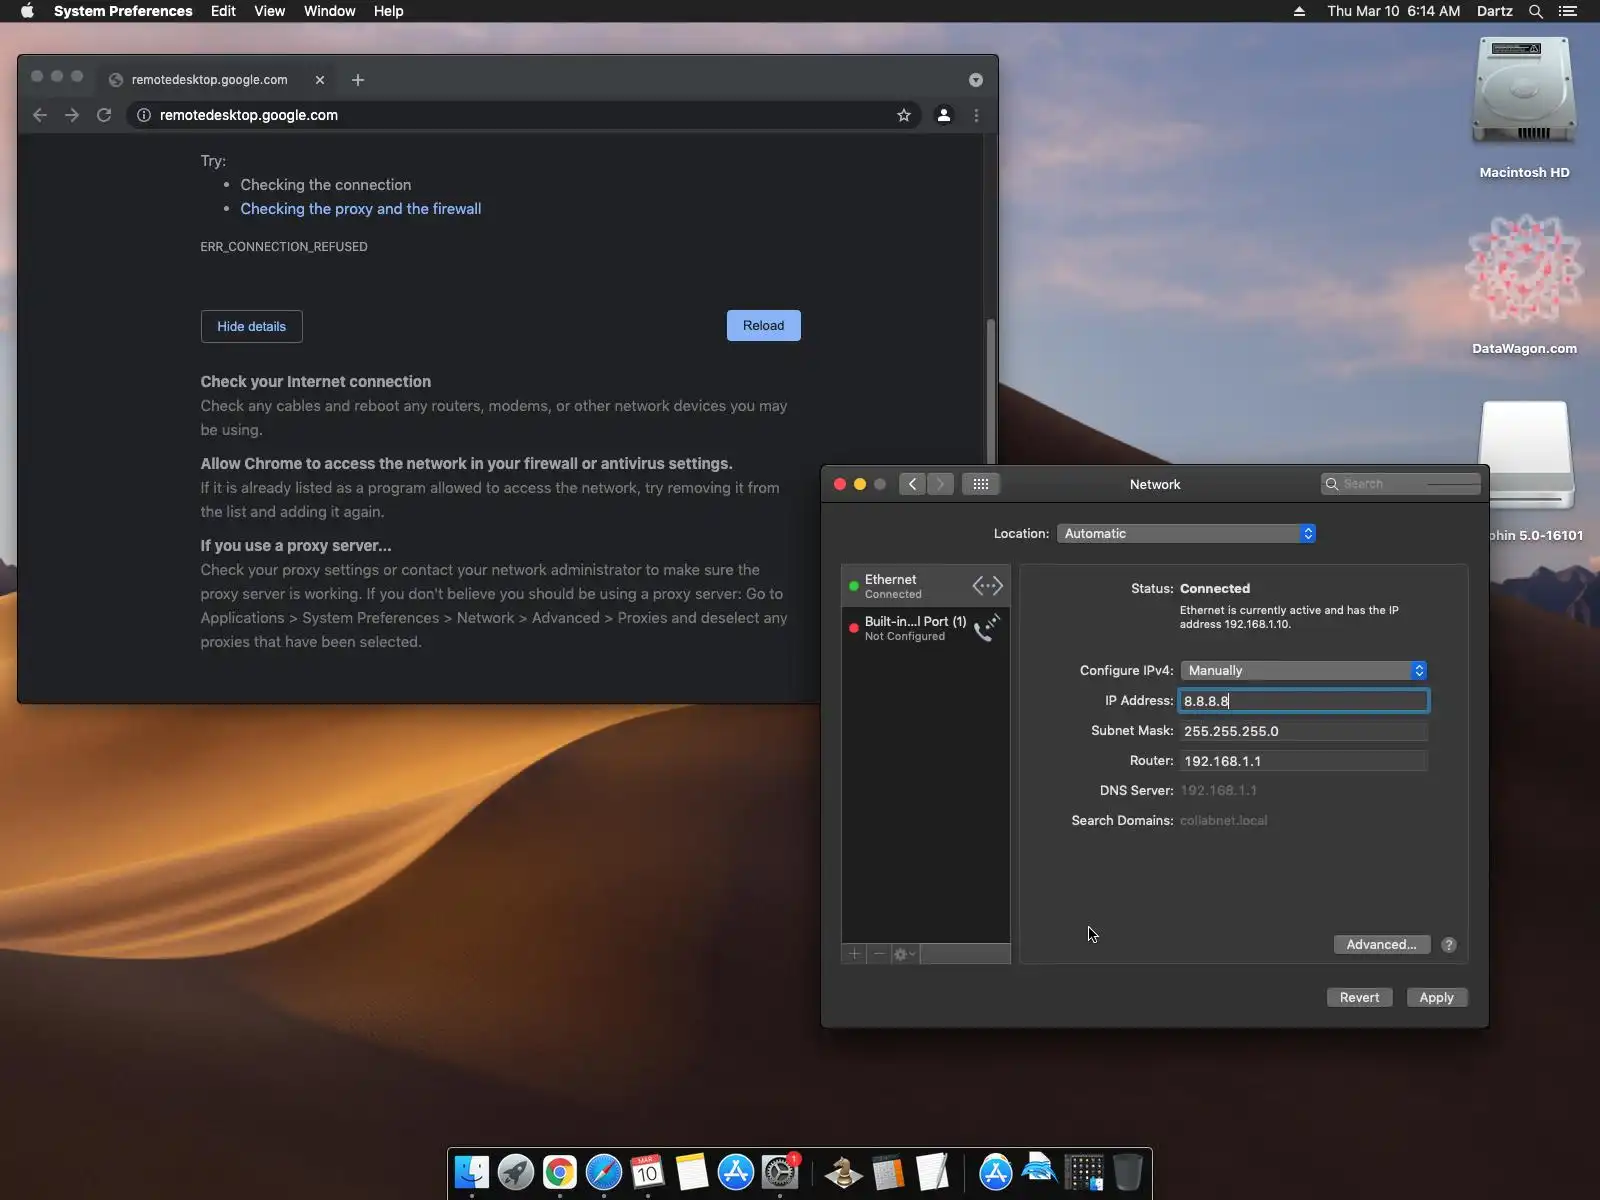This screenshot has height=1200, width=1600.
Task: Open the Location dropdown set to Automatic
Action: pos(1186,534)
